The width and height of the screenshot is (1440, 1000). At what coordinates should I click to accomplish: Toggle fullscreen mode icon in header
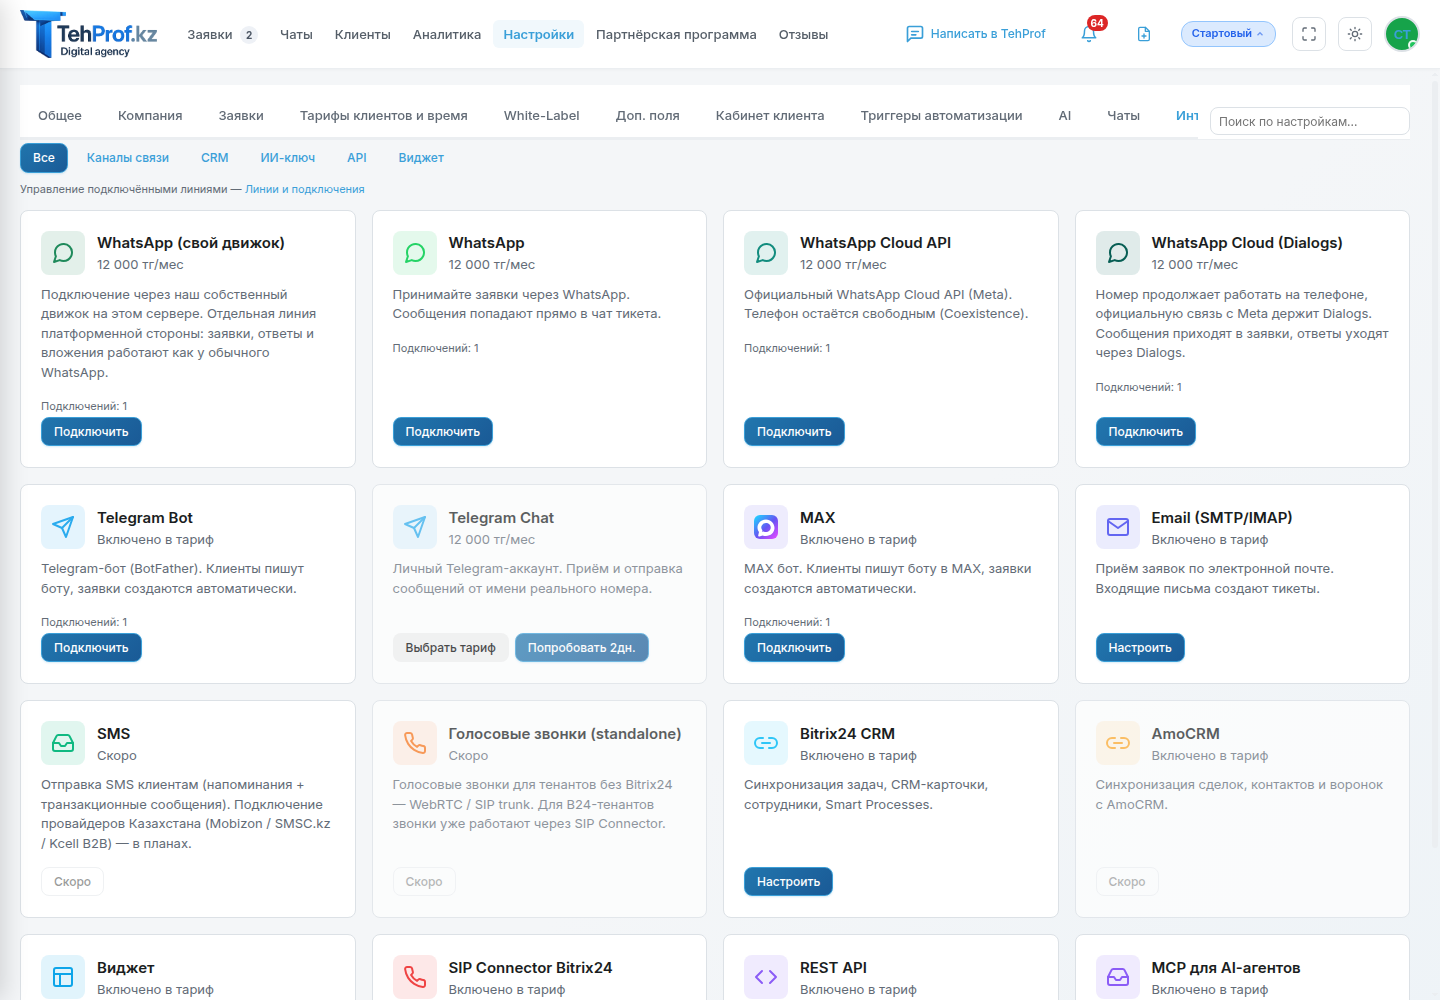click(x=1309, y=34)
